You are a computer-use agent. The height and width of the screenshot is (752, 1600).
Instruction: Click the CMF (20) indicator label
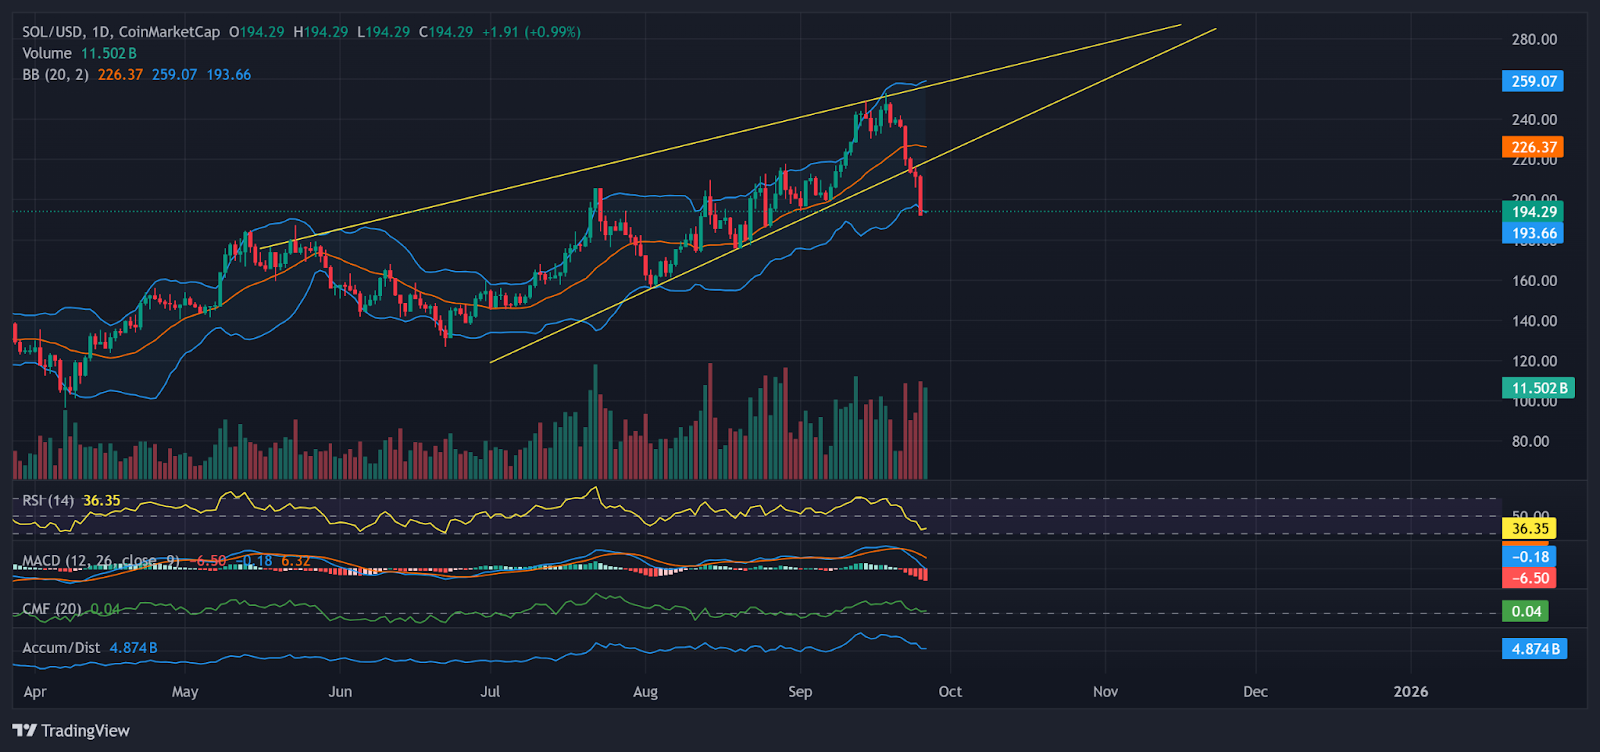[x=52, y=609]
